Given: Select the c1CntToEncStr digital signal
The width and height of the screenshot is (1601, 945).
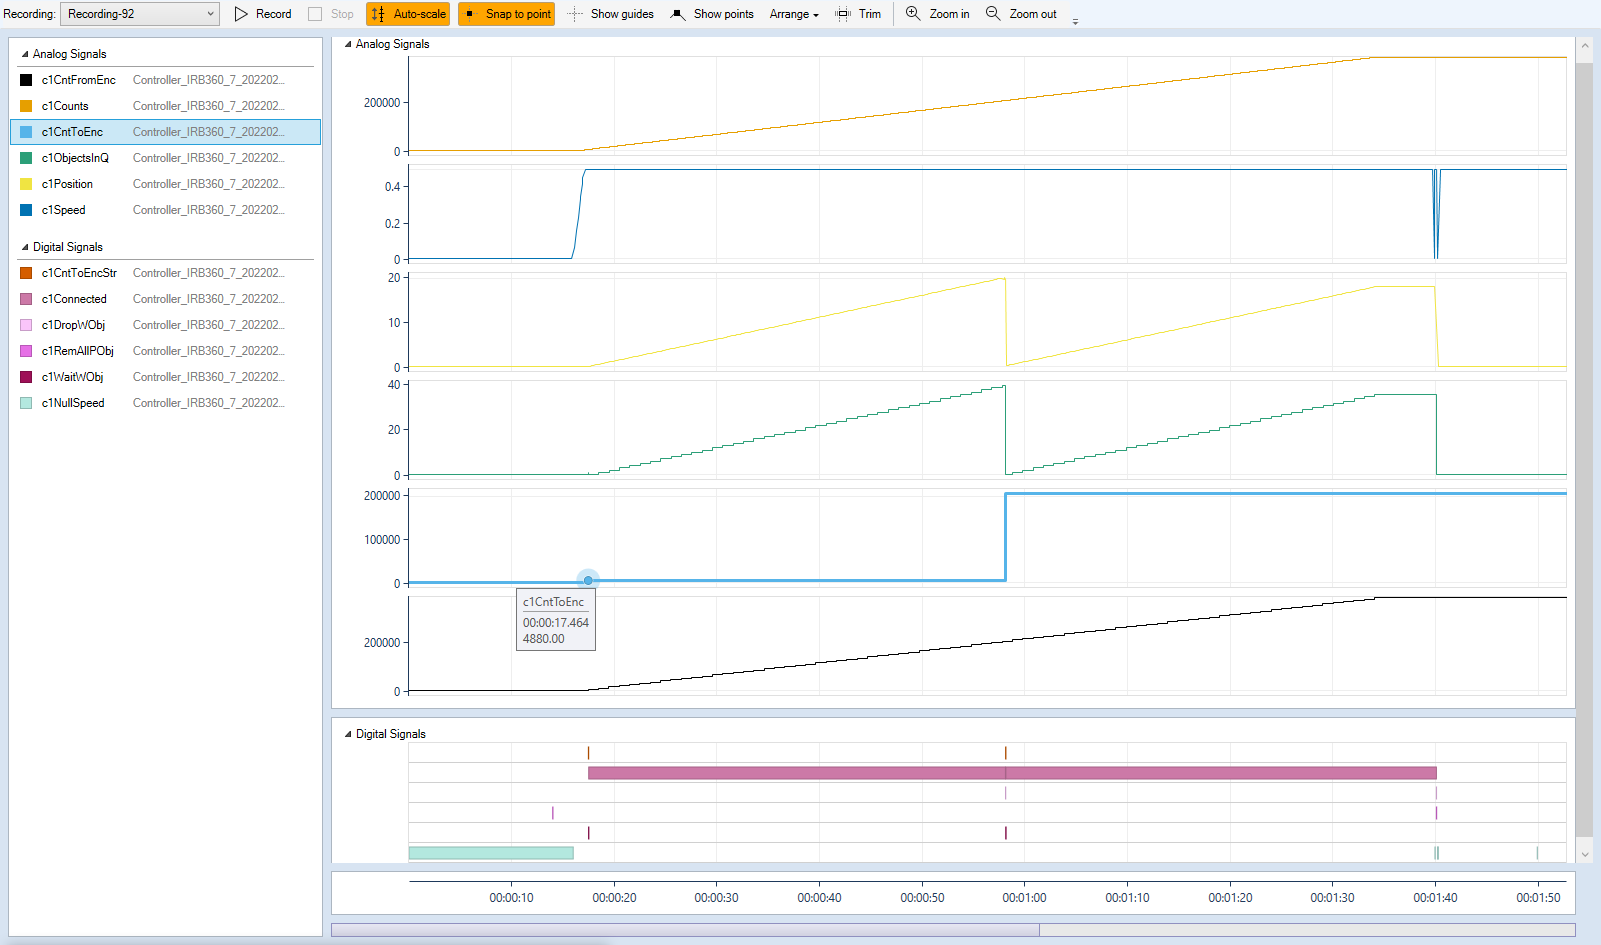Looking at the screenshot, I should [165, 273].
